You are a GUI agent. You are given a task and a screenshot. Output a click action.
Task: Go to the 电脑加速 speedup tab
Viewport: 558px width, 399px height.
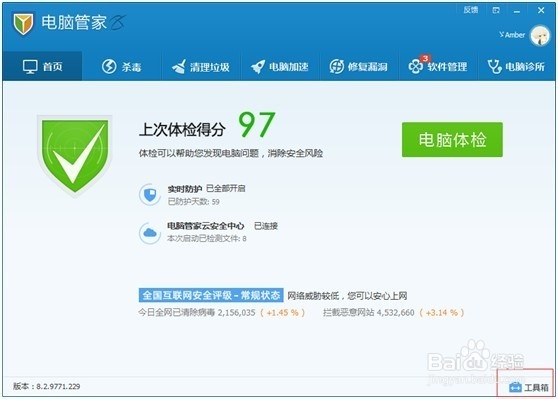tap(280, 67)
